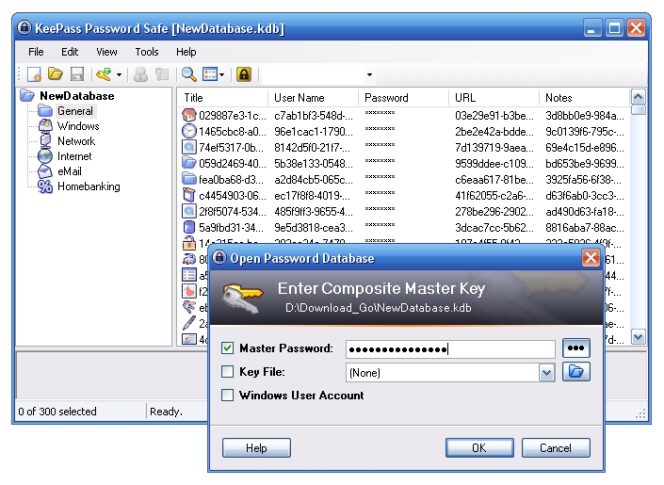Click notes cell 69e4c15d-e896...

pos(584,148)
